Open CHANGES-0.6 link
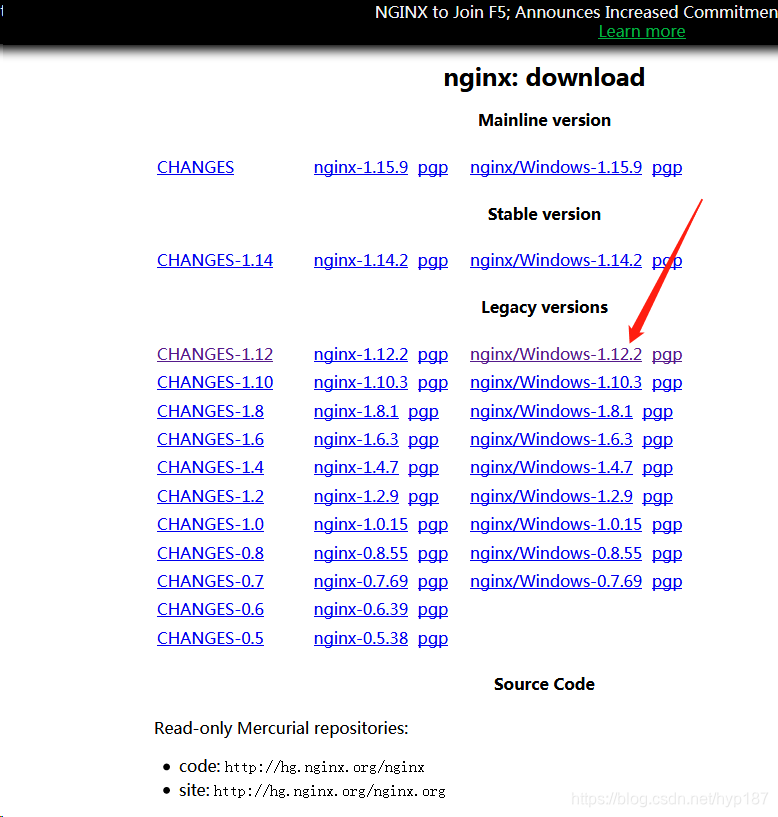This screenshot has height=817, width=778. point(210,609)
